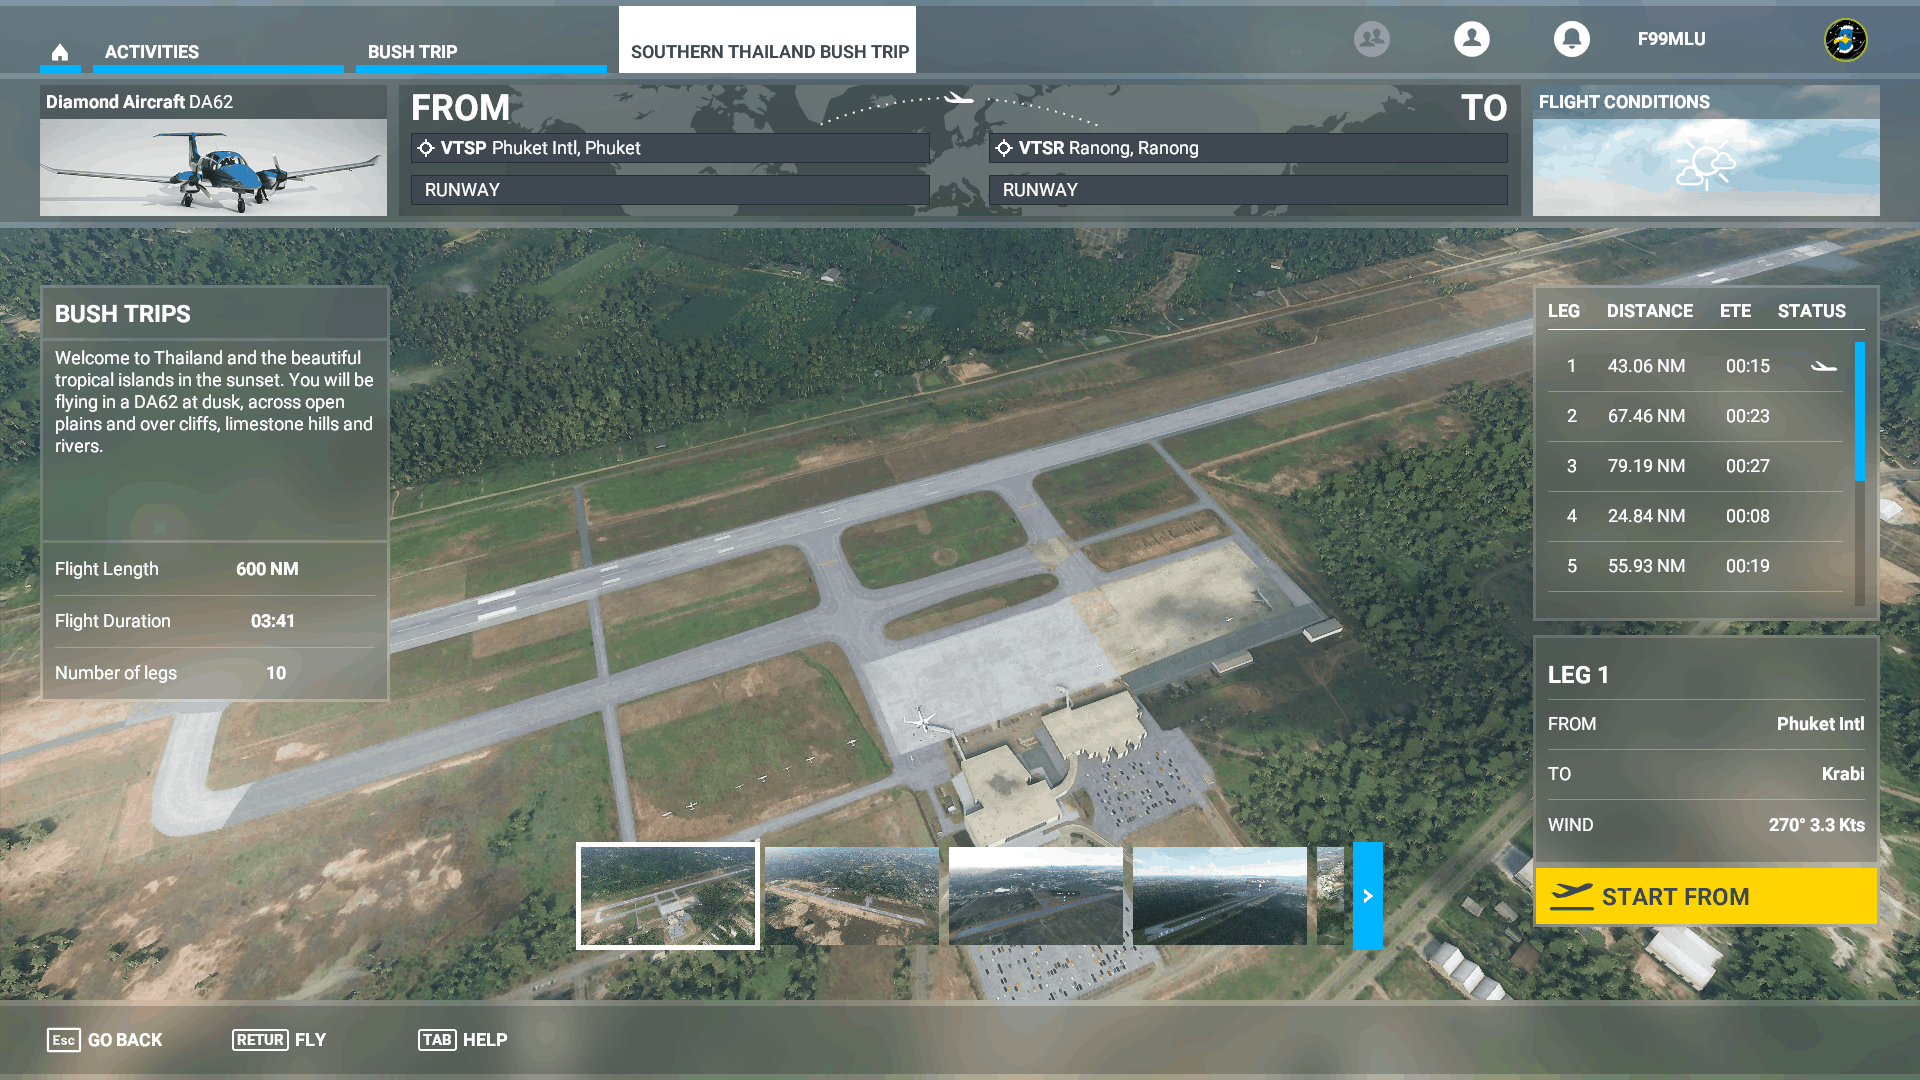Open the notifications bell icon

pyautogui.click(x=1571, y=39)
